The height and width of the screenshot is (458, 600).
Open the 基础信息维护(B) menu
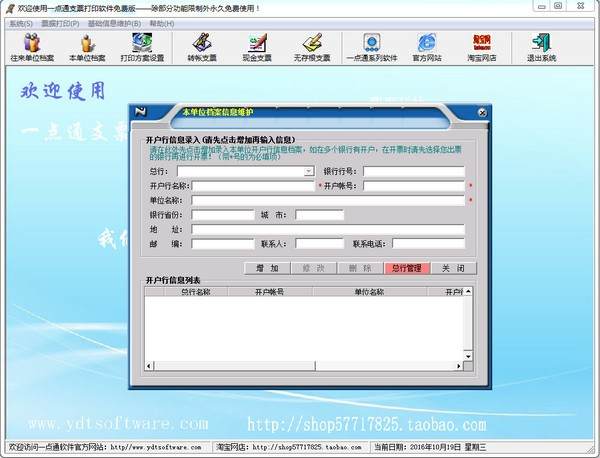click(114, 24)
